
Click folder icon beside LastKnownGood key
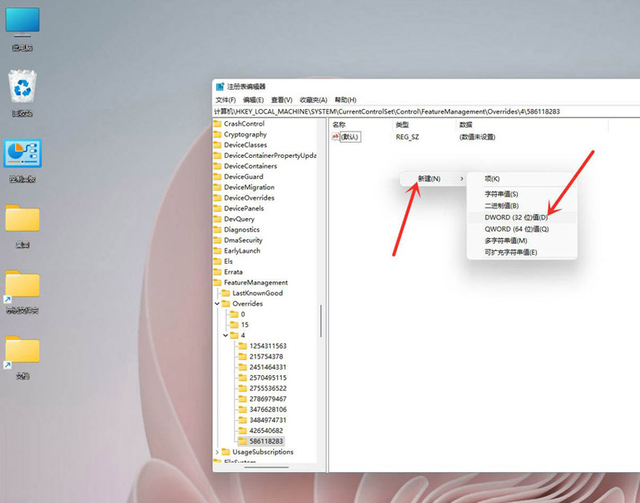(226, 293)
